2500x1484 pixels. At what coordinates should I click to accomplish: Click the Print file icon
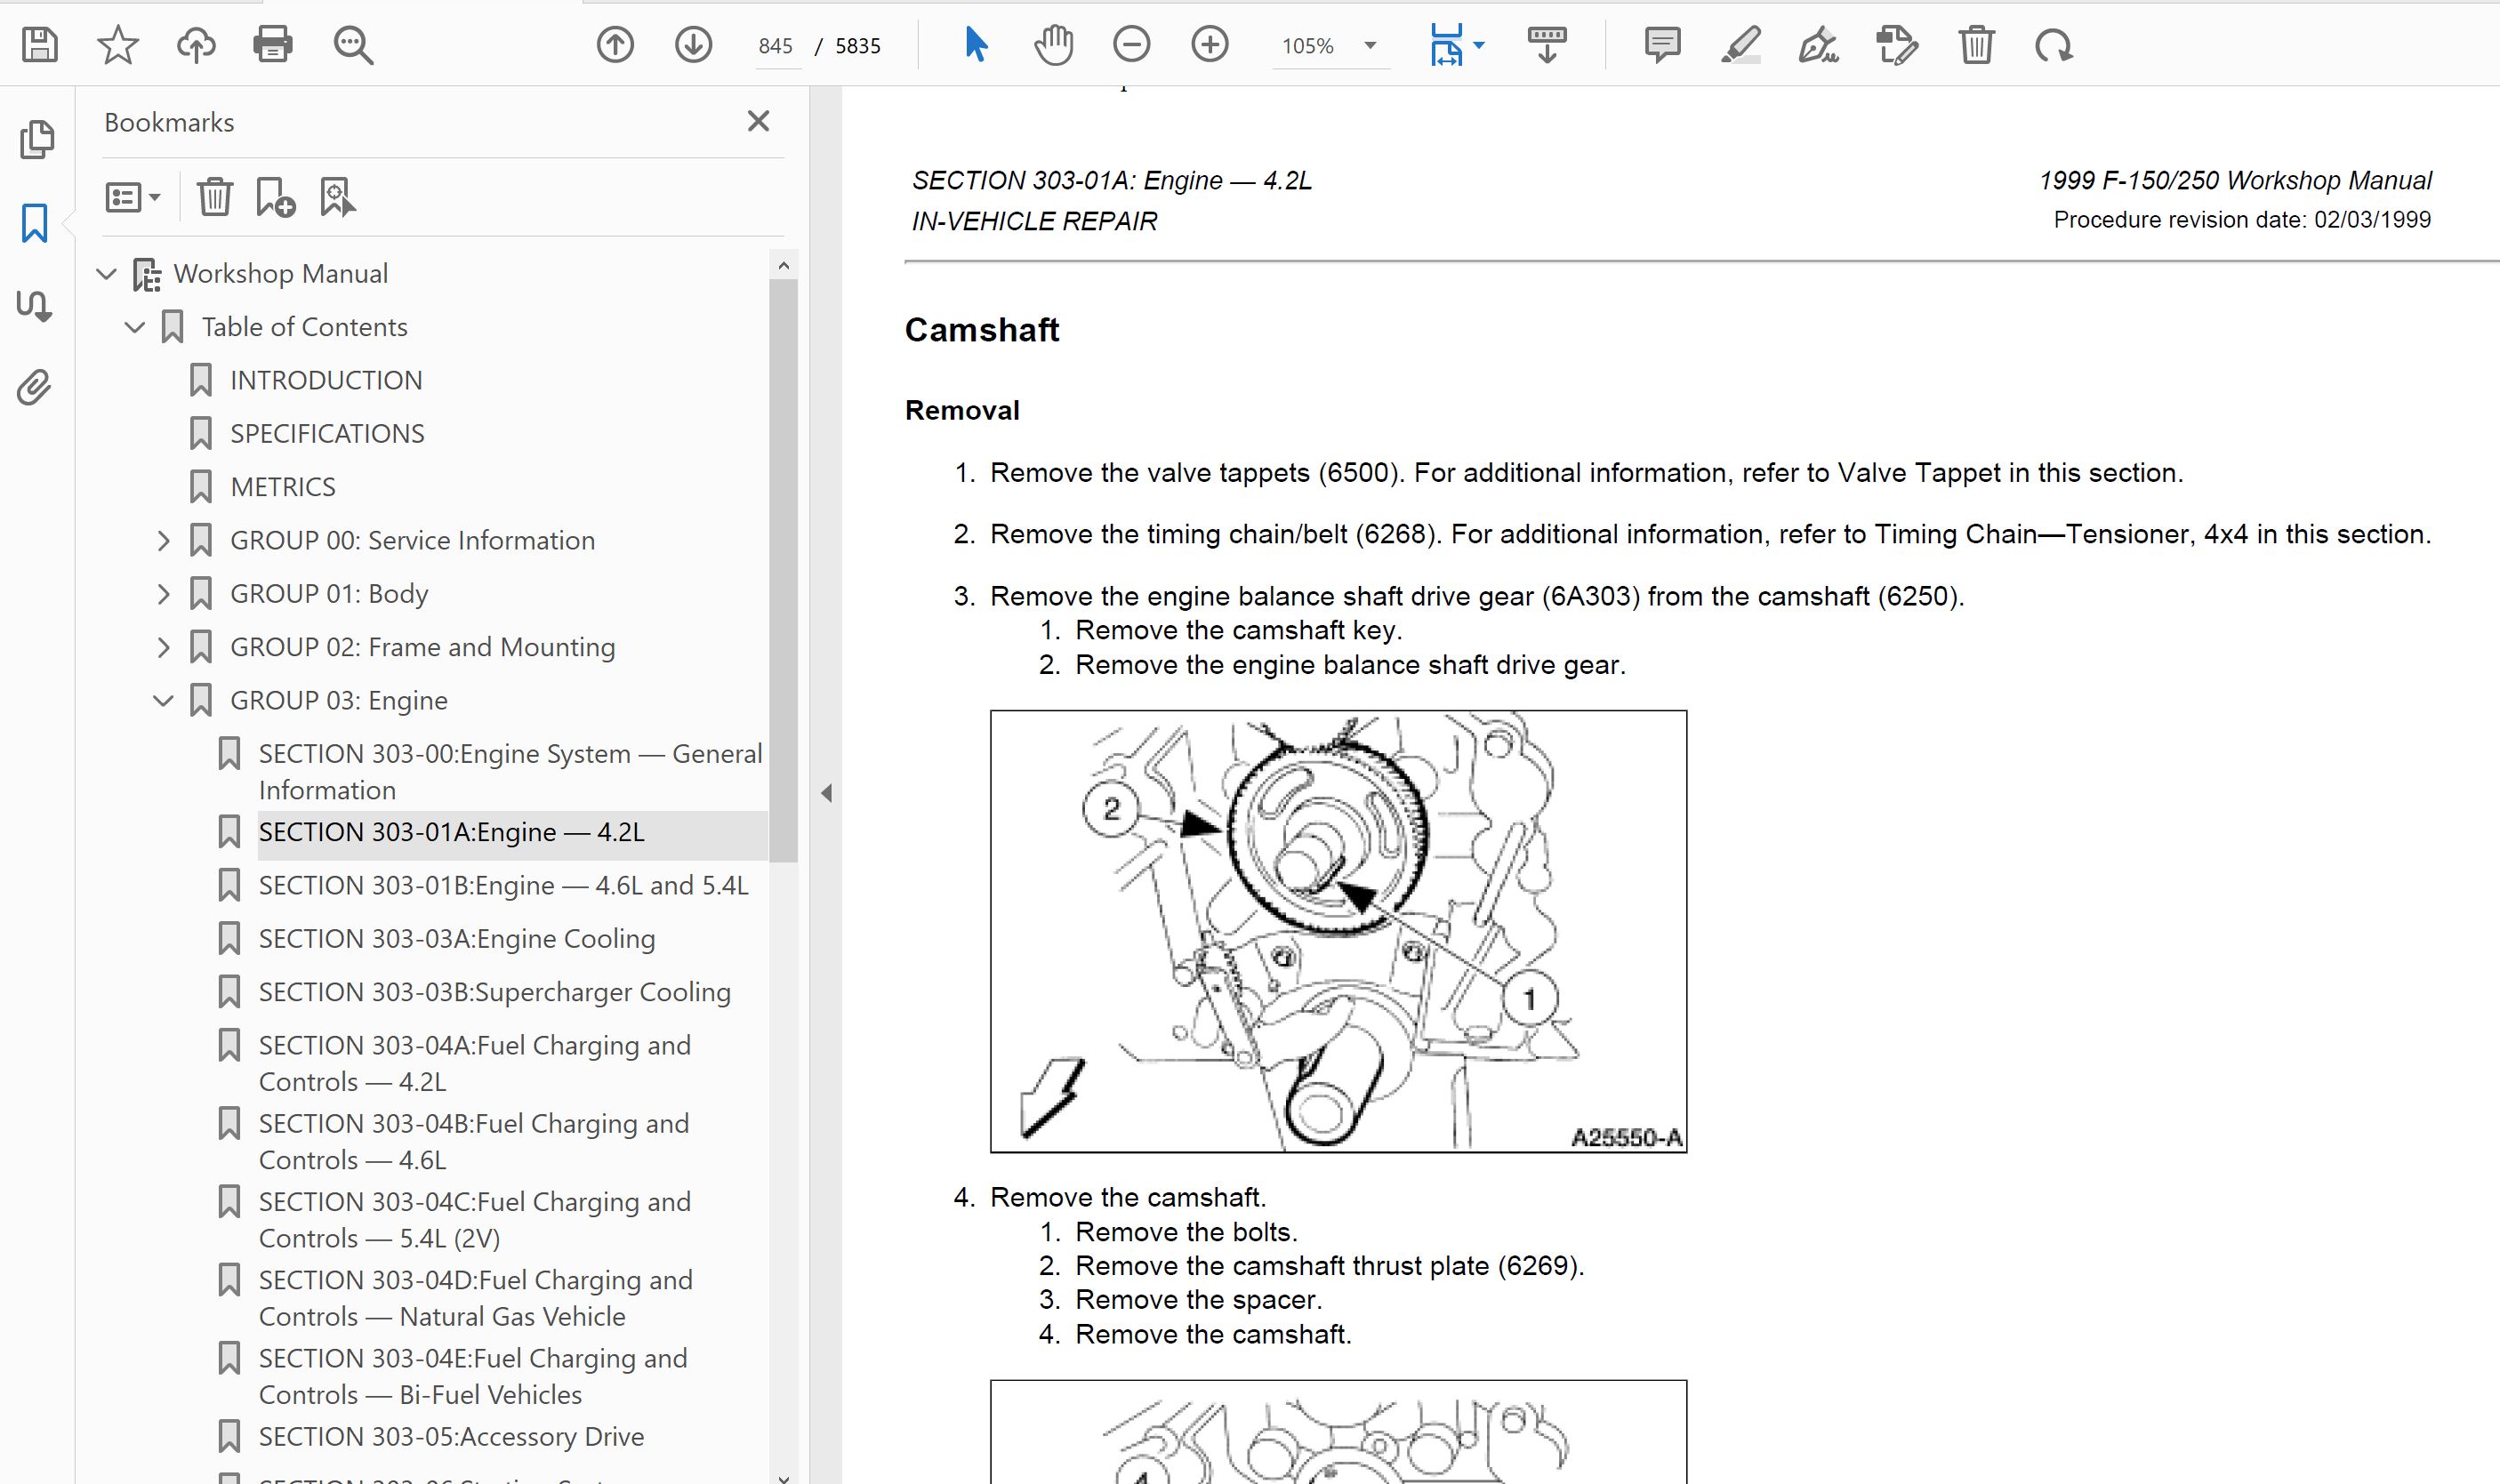(273, 45)
